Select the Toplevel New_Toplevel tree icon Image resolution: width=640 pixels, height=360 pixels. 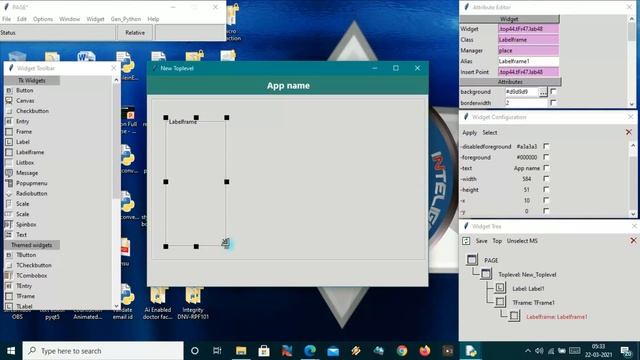[486, 274]
